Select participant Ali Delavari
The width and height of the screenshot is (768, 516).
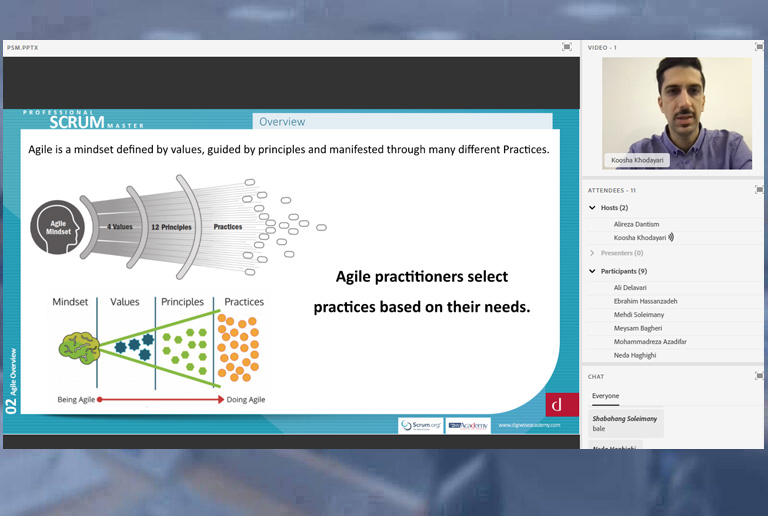point(632,288)
